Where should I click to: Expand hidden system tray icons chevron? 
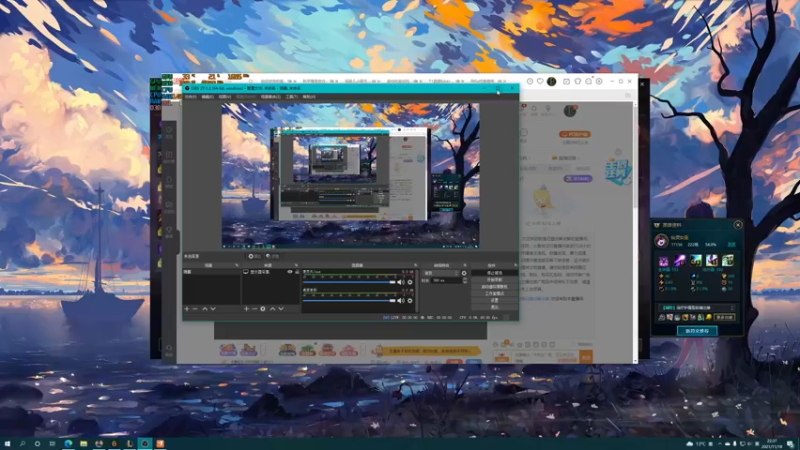tap(720, 444)
